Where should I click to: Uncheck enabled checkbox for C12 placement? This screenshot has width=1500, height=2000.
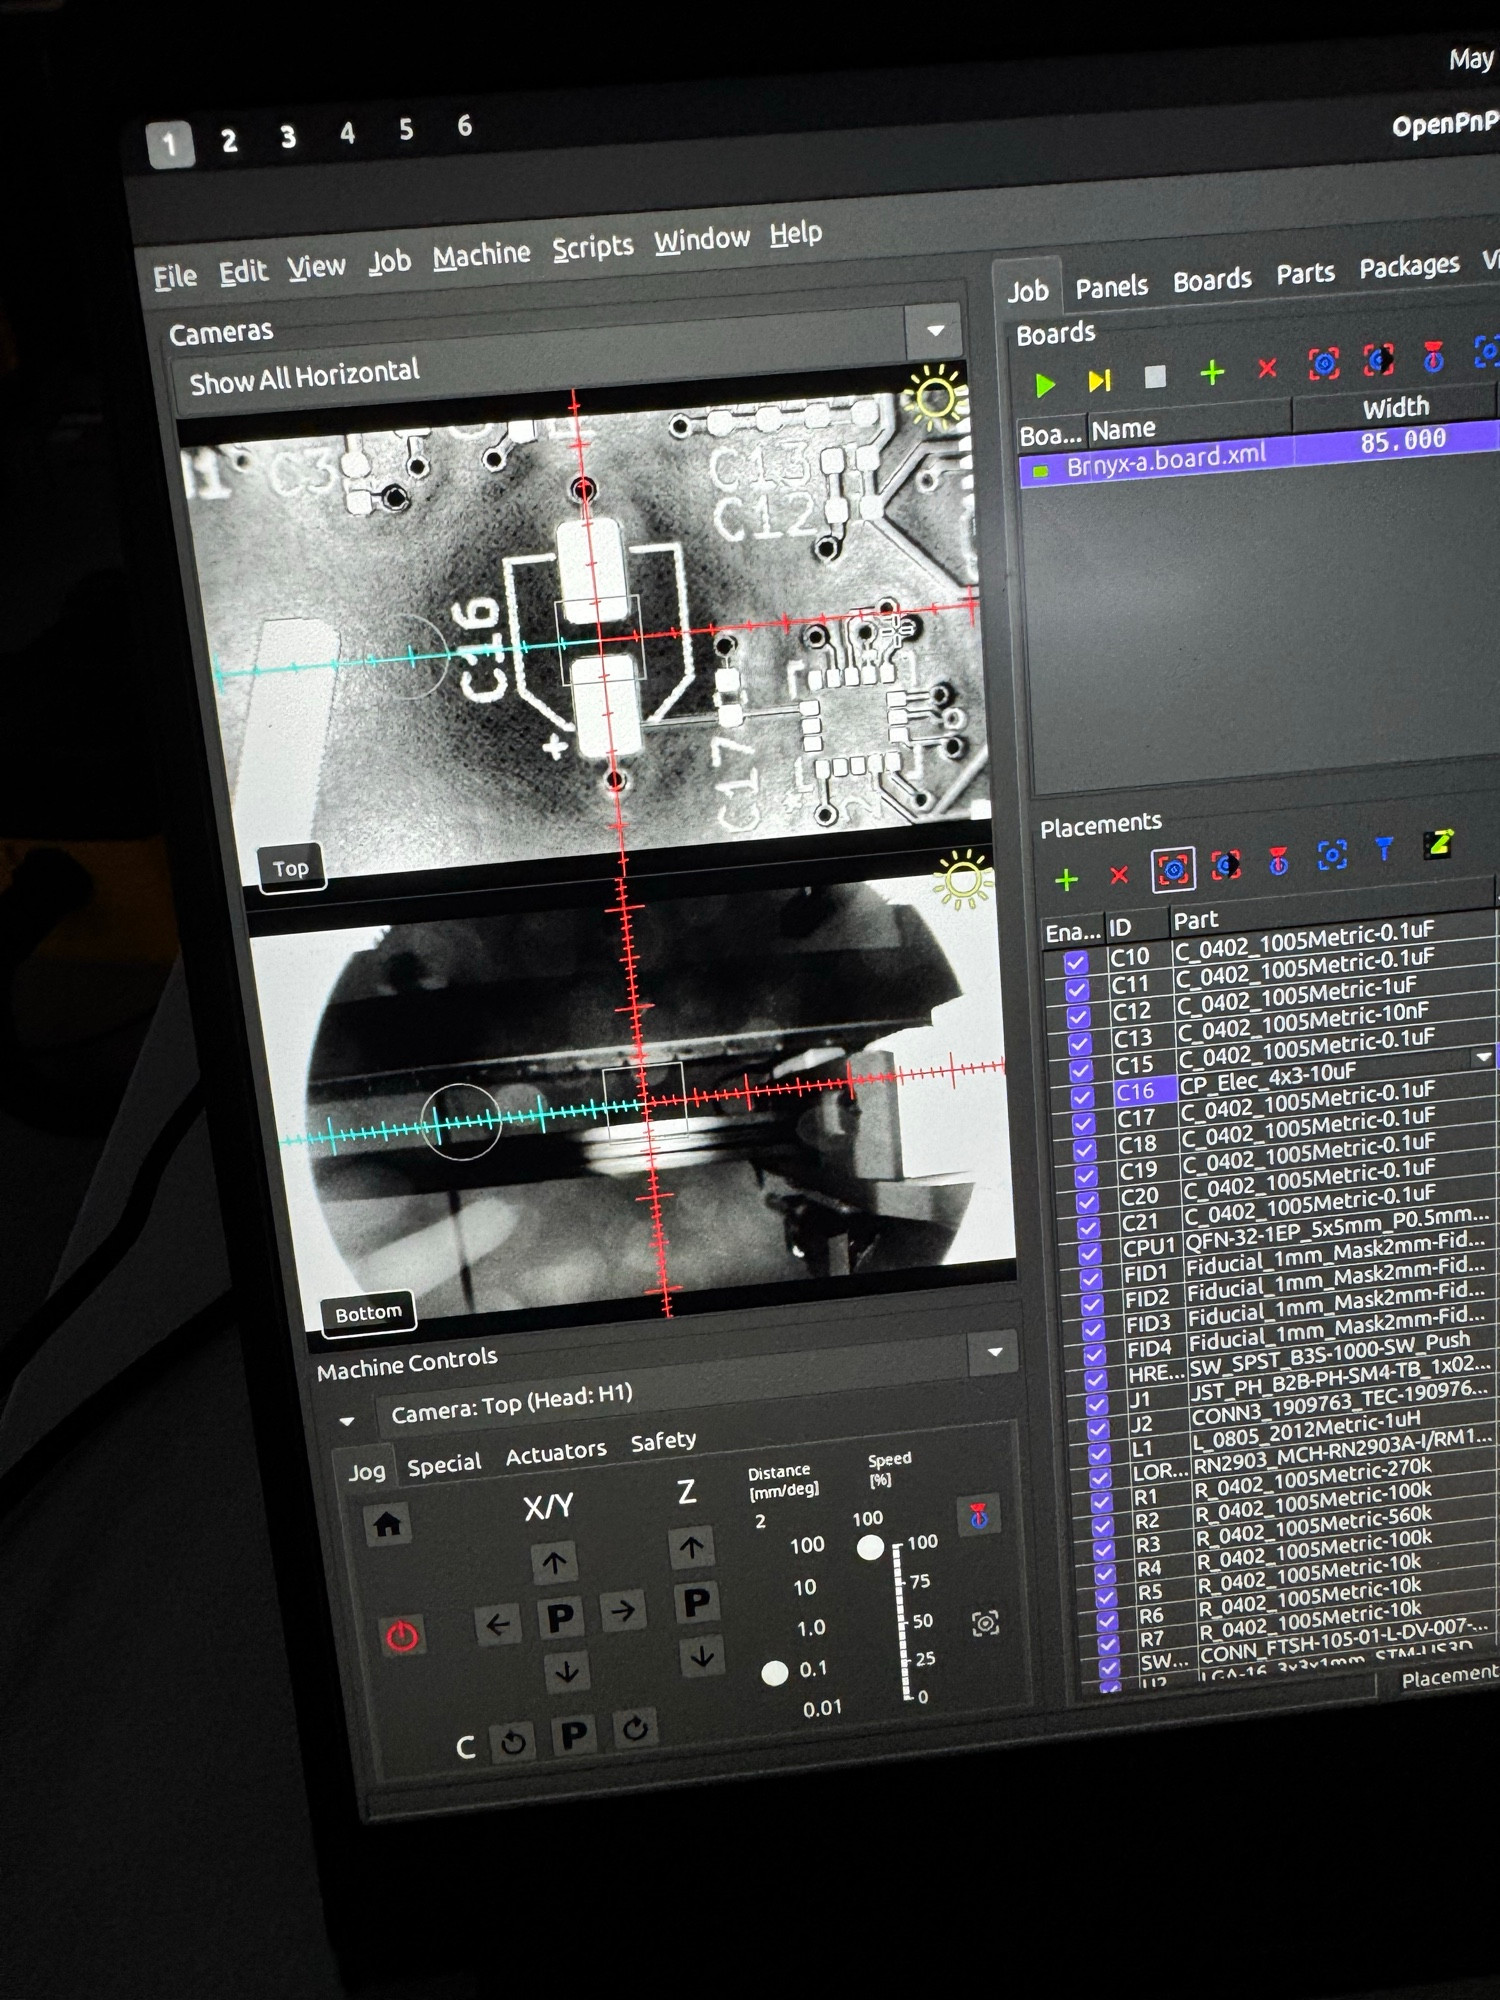[1078, 1017]
